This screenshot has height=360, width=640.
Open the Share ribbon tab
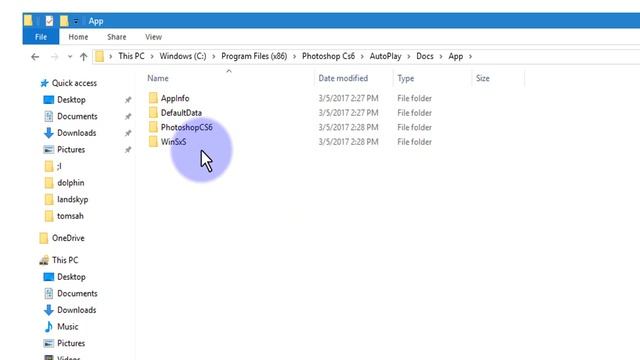click(116, 37)
